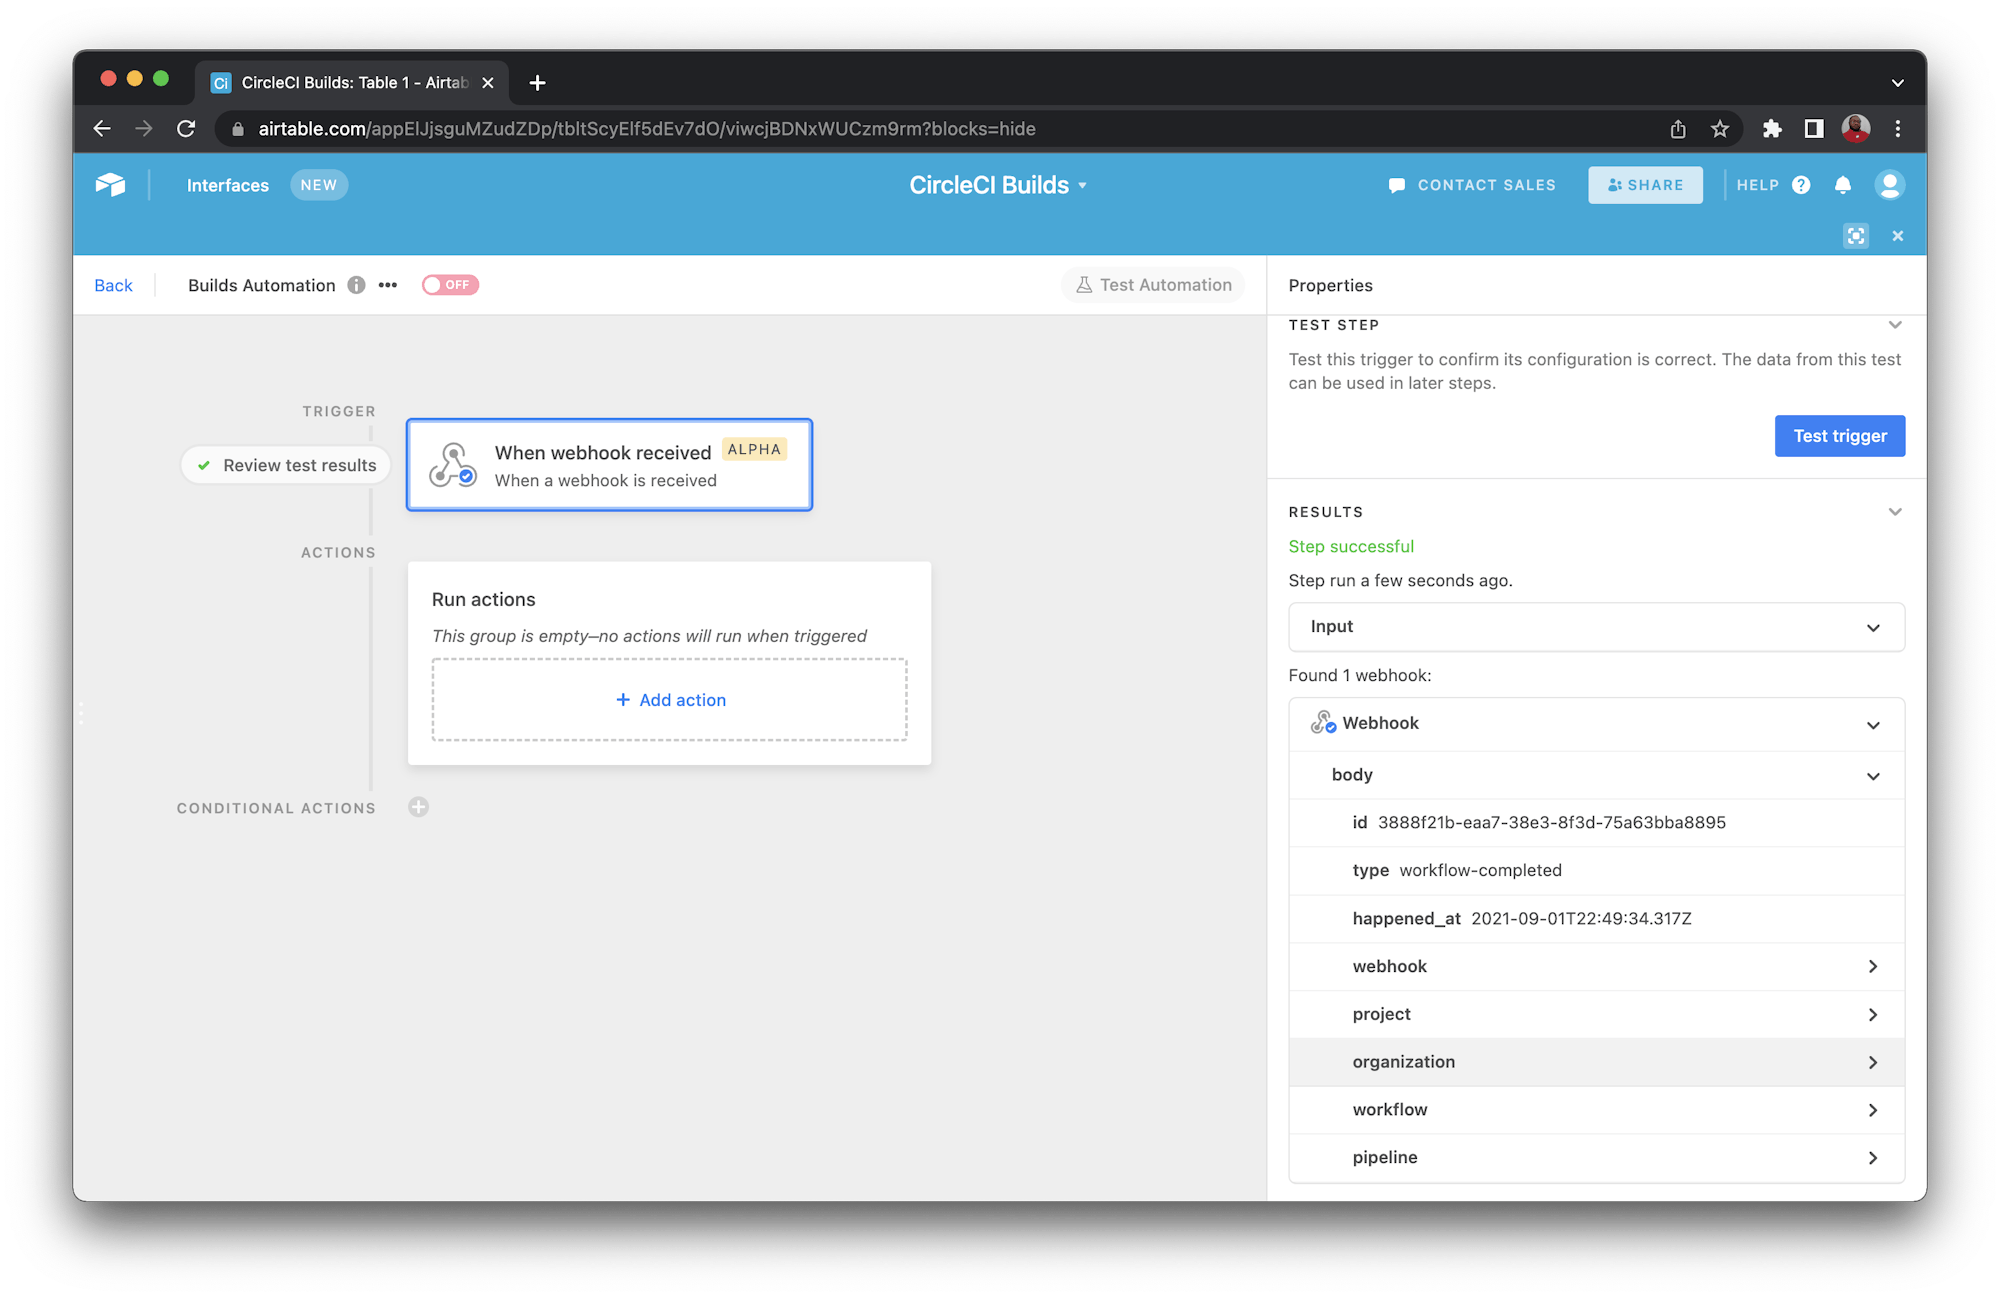Click the Test trigger button
The width and height of the screenshot is (2000, 1298).
tap(1839, 435)
